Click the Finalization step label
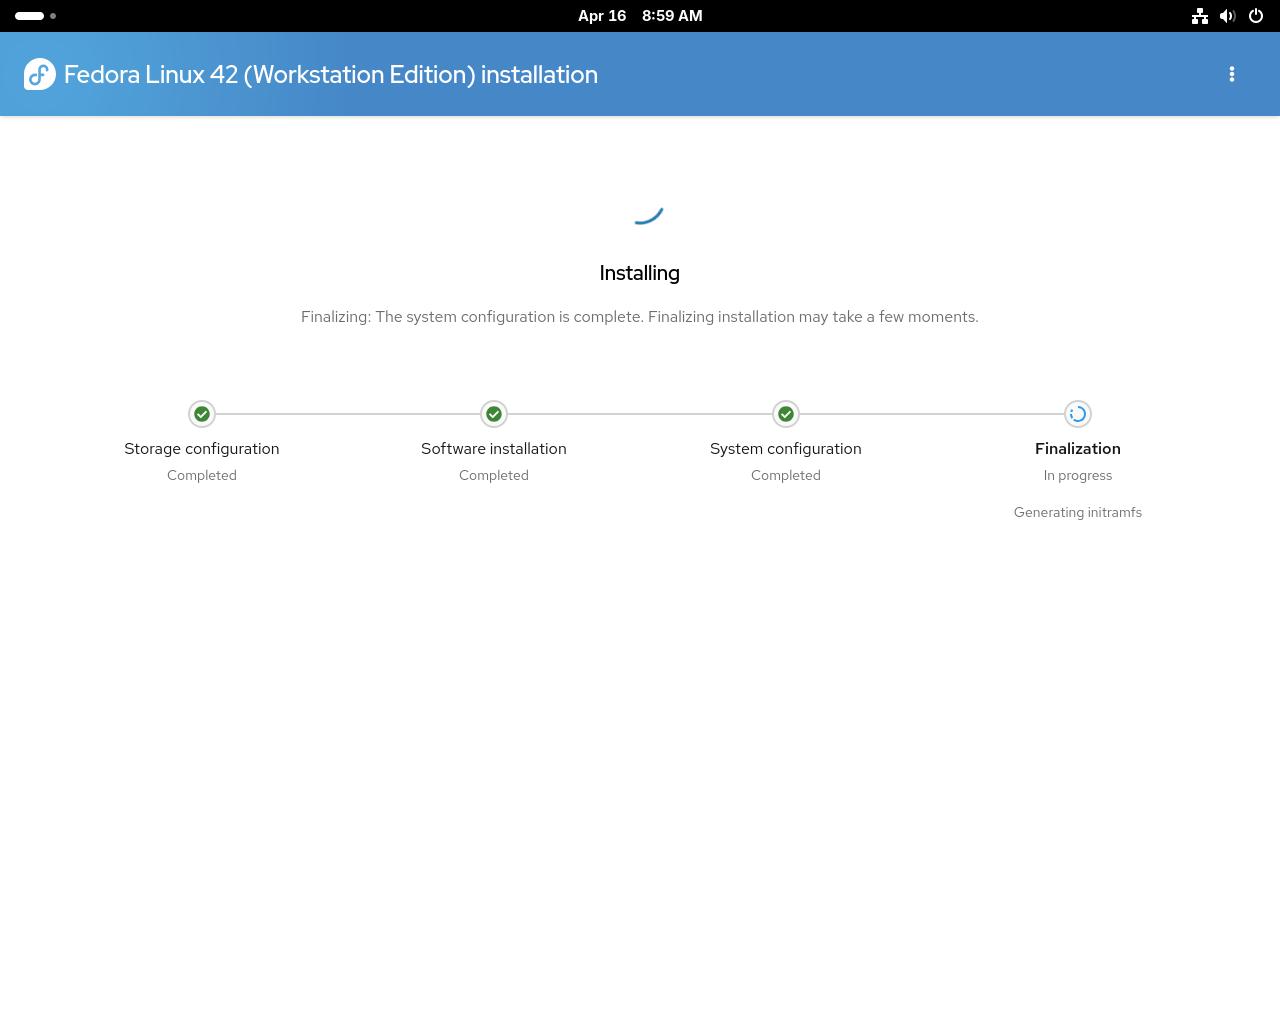The height and width of the screenshot is (1024, 1280). [1078, 449]
